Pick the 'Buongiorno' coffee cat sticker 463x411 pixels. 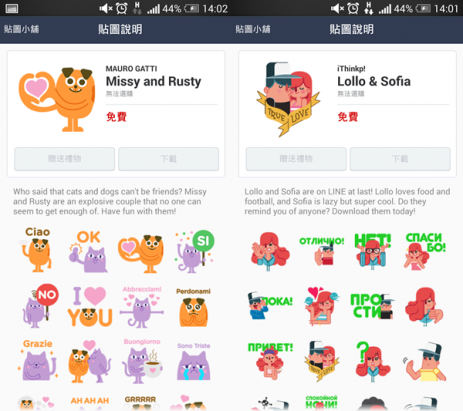point(142,361)
